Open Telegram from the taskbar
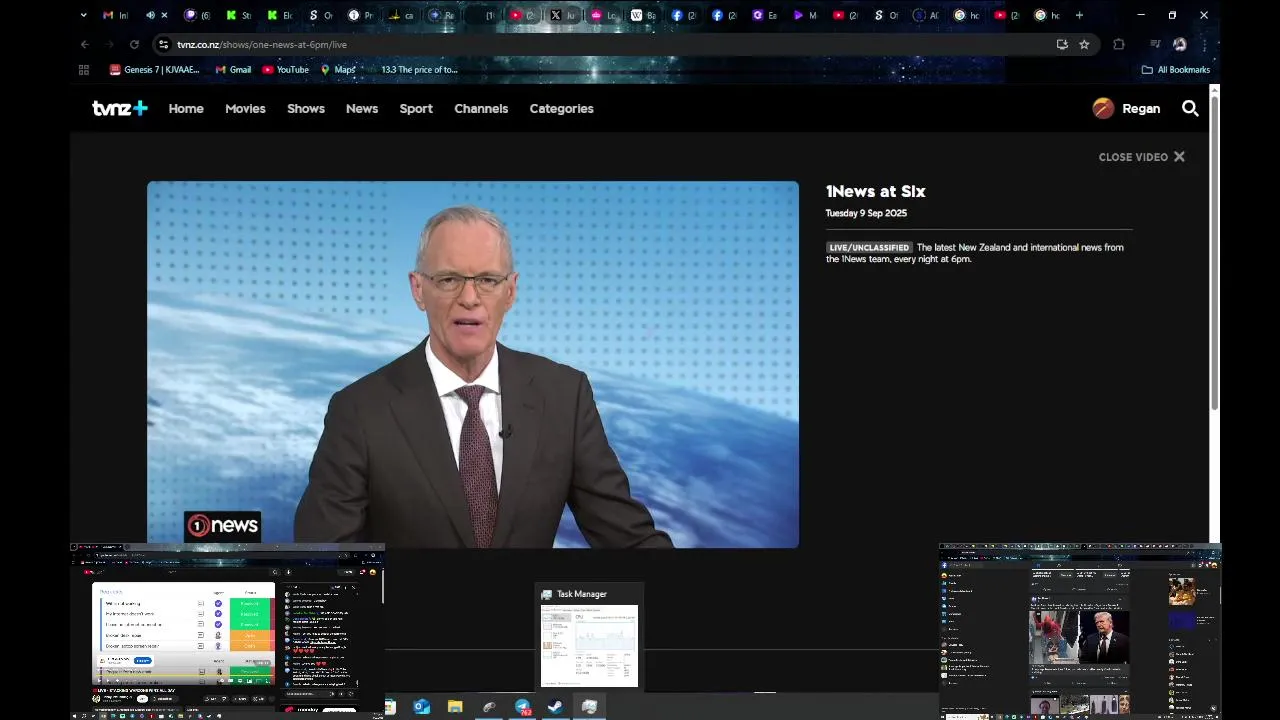This screenshot has width=1280, height=720. [x=522, y=707]
